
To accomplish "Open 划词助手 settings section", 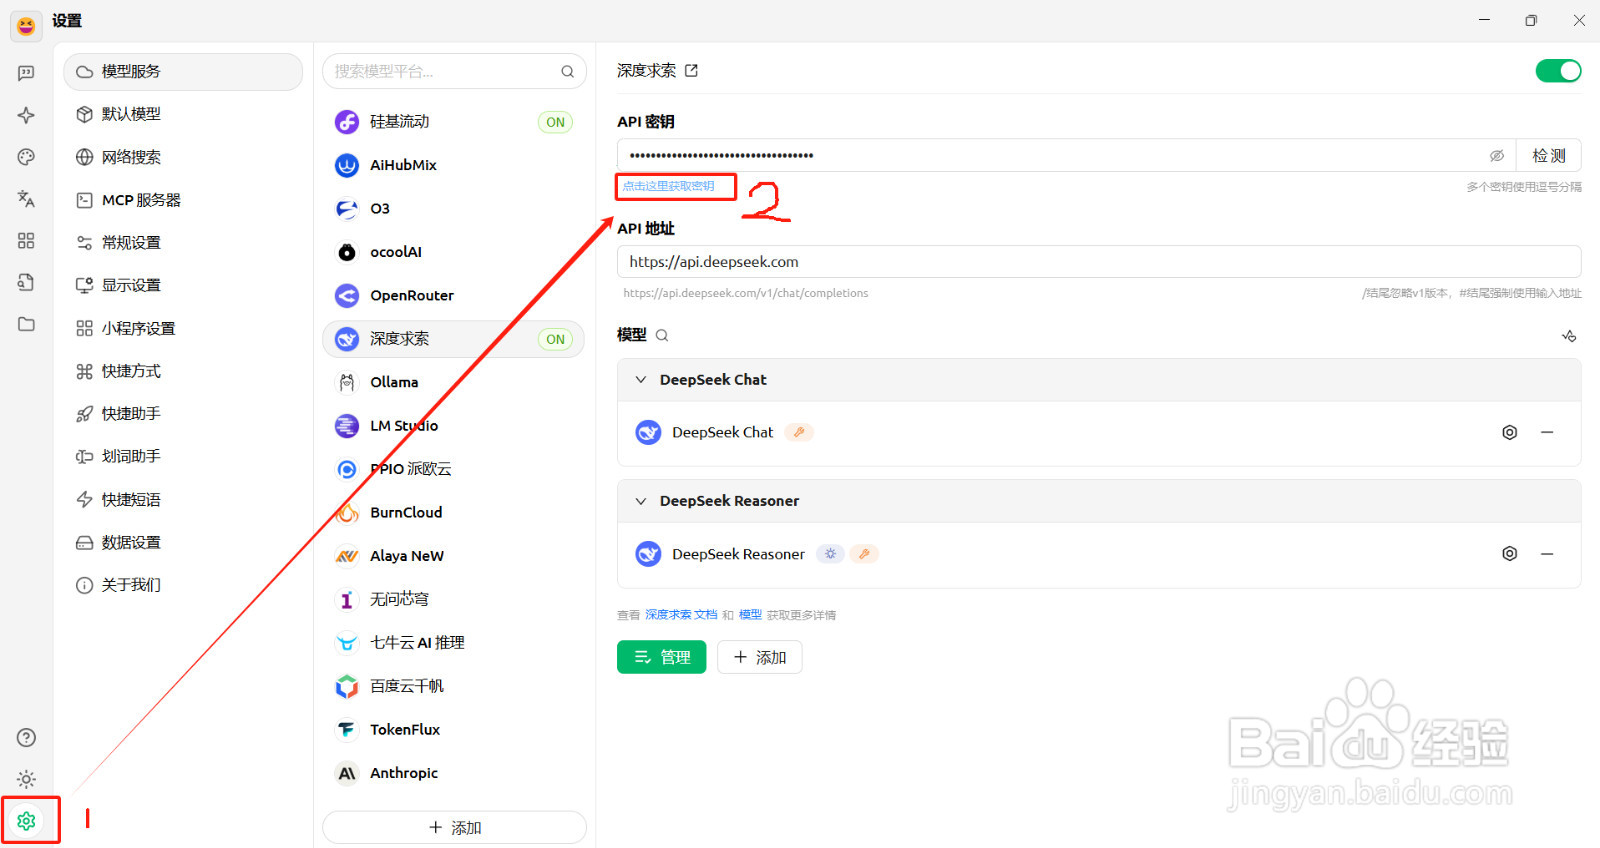I will pos(183,456).
